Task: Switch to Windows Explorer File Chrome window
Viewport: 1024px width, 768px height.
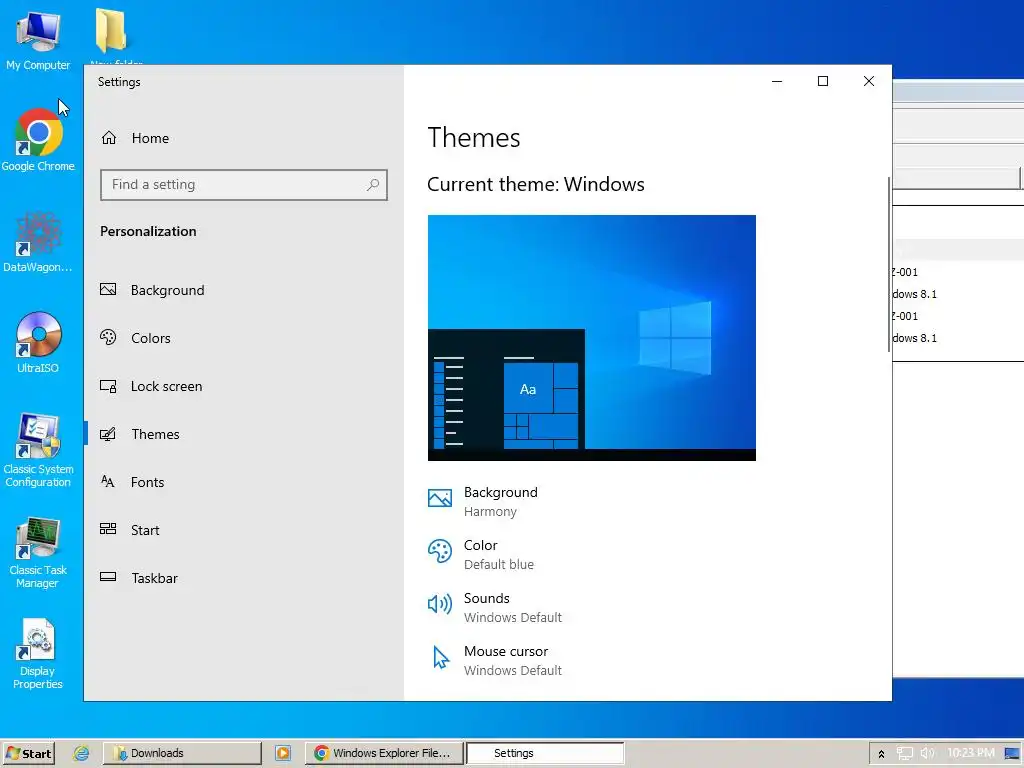Action: coord(384,753)
